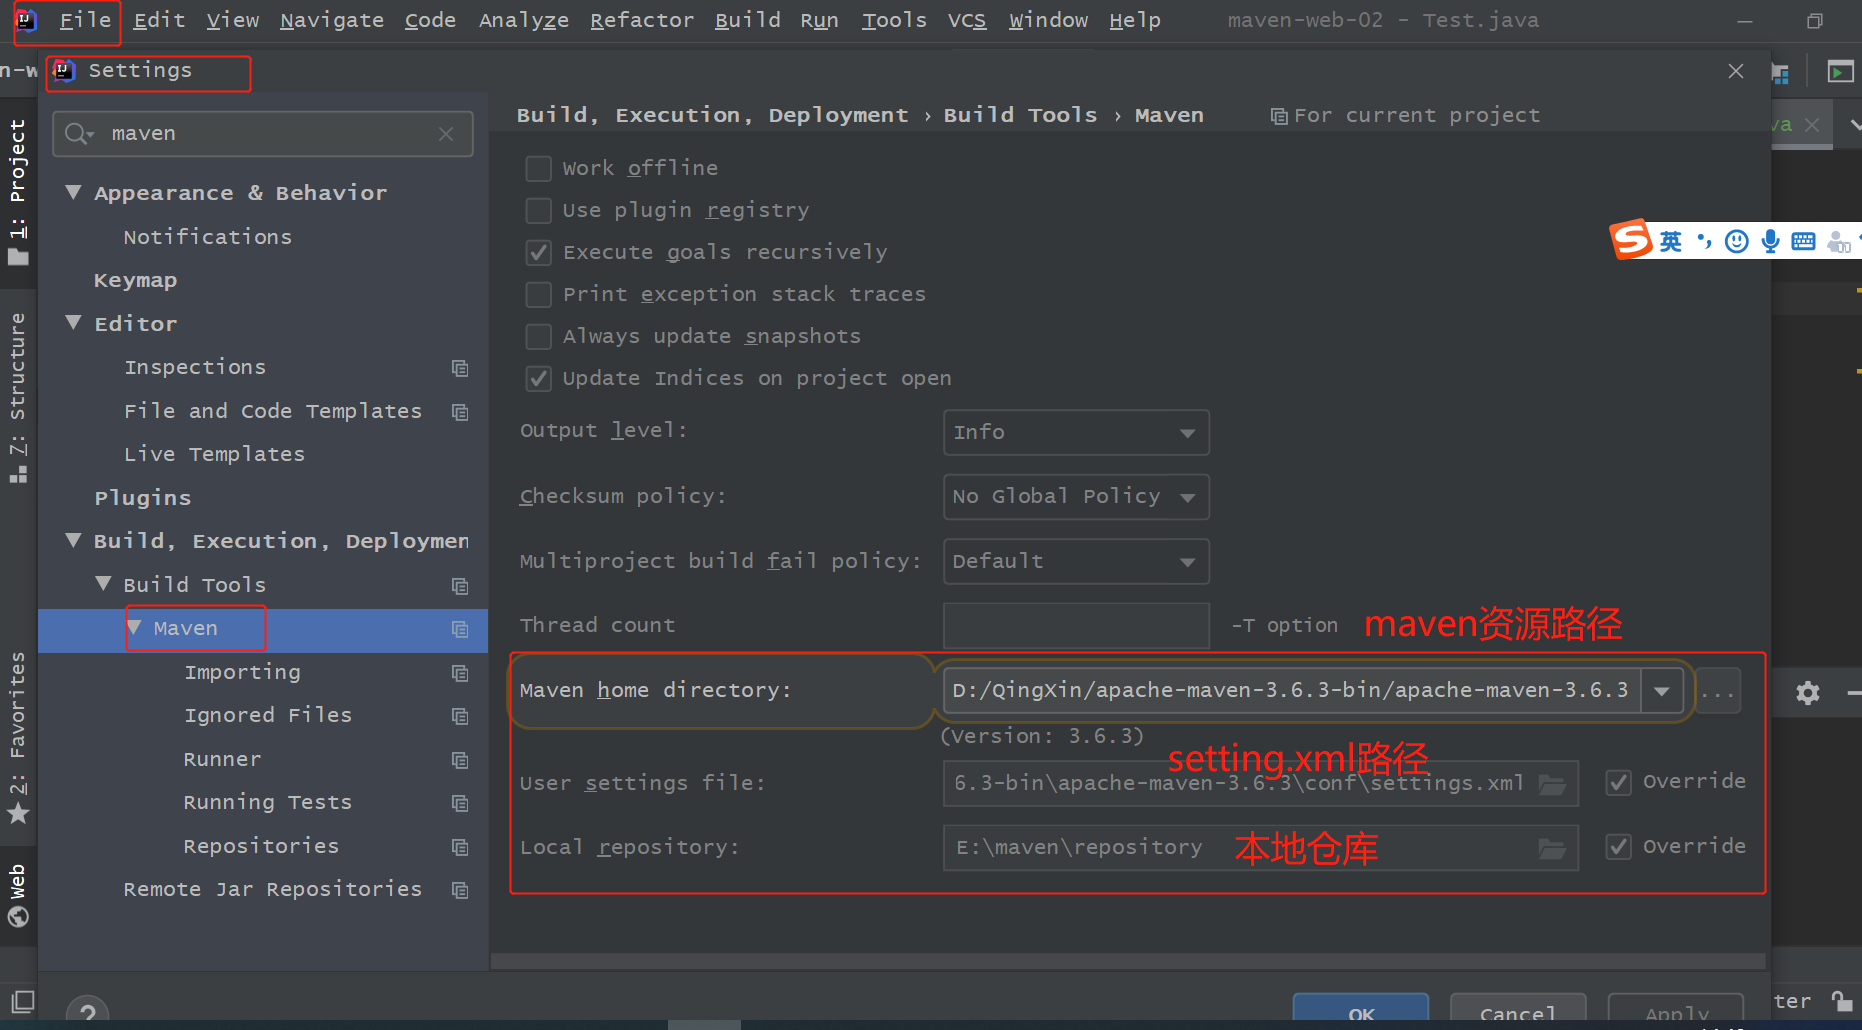This screenshot has height=1030, width=1862.
Task: Click Sogou voice input microphone
Action: (1770, 241)
